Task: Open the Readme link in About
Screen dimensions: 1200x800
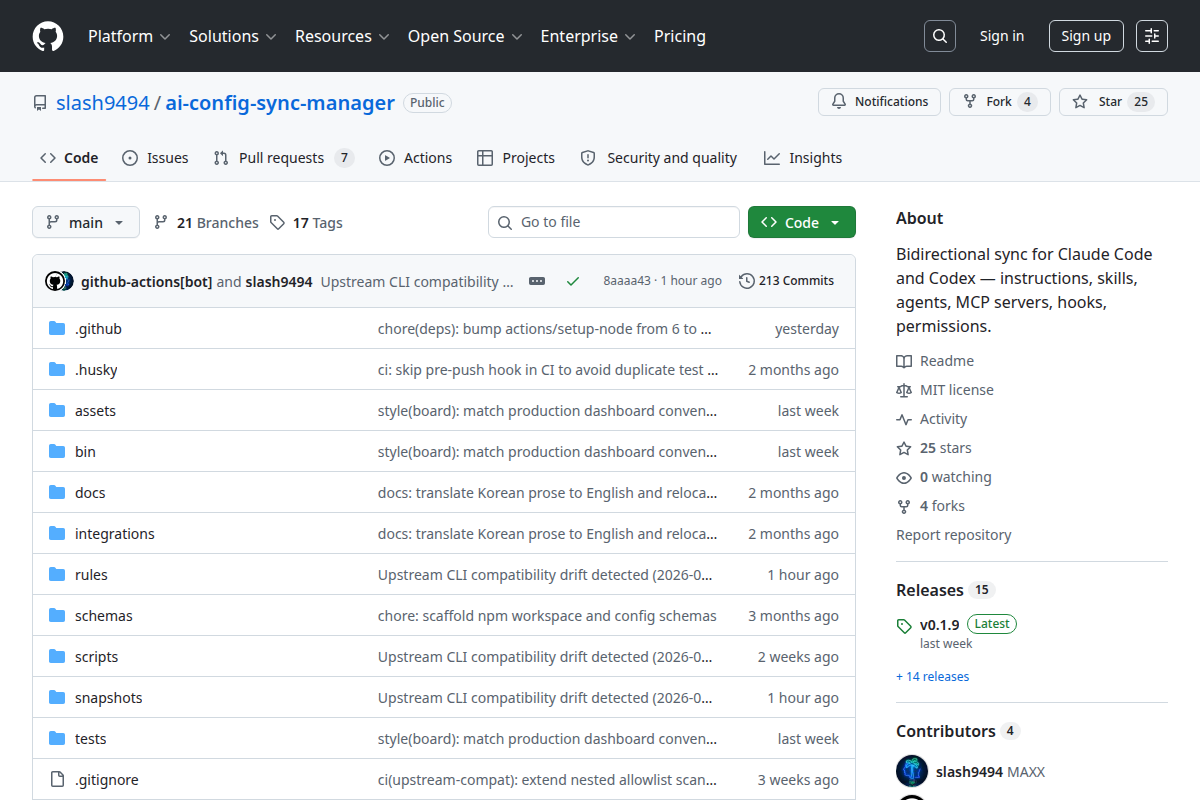Action: point(935,361)
